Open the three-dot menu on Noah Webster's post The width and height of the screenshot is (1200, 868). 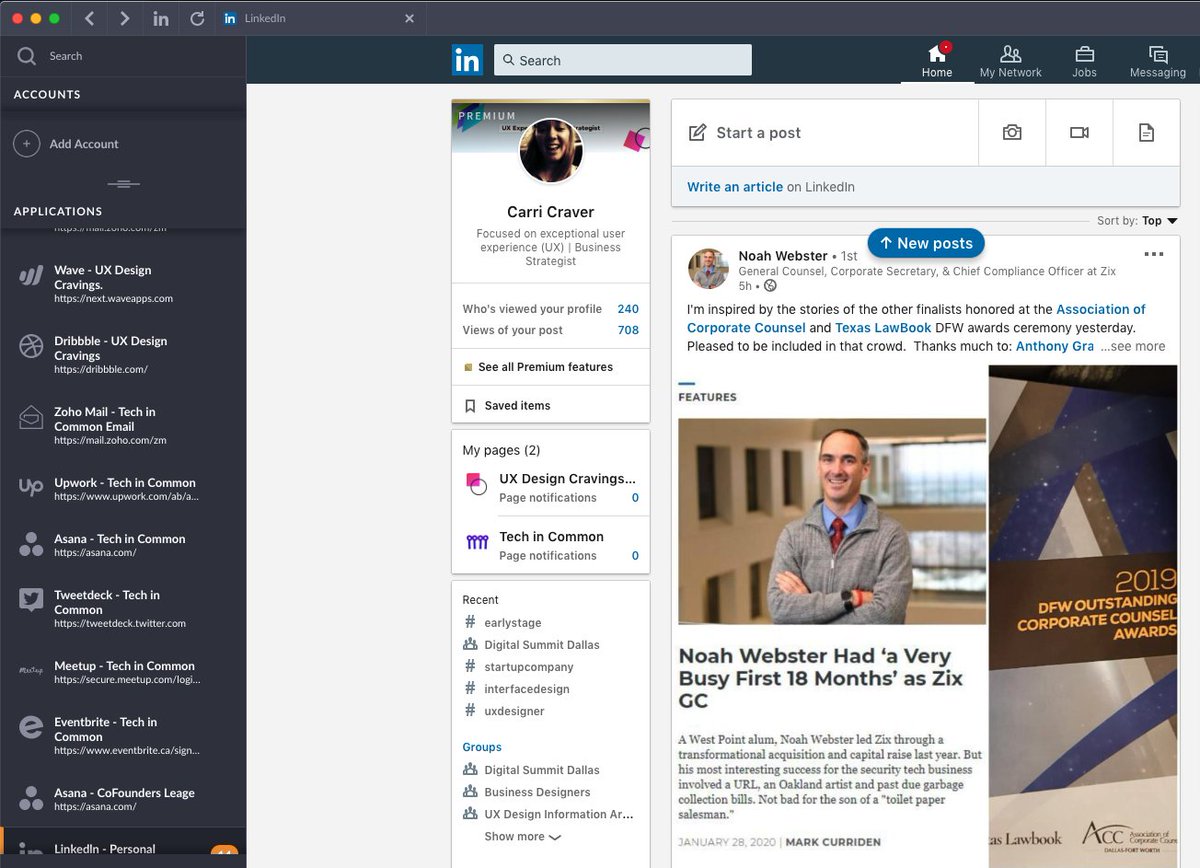[1154, 254]
